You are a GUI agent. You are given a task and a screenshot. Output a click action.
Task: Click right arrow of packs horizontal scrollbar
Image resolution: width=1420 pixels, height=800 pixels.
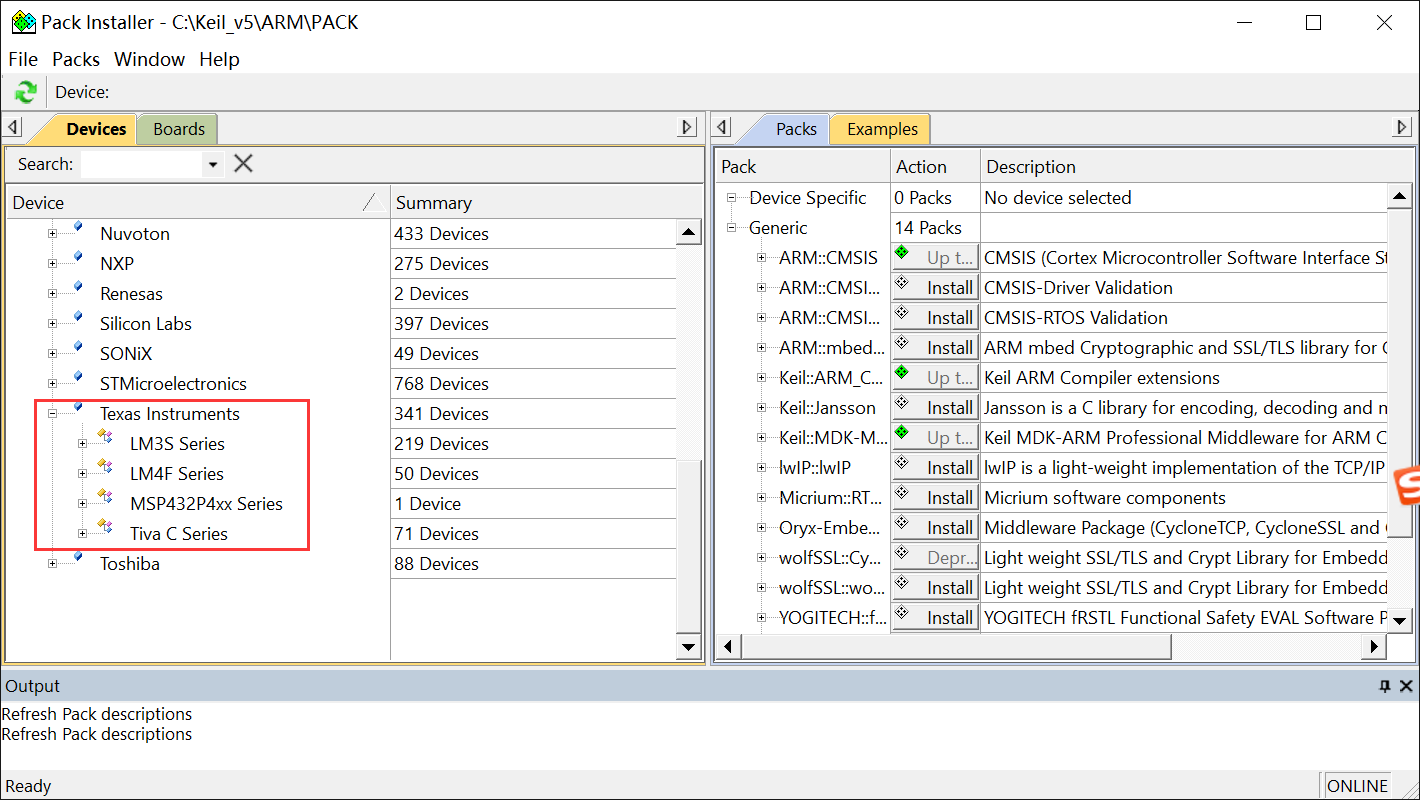1375,647
